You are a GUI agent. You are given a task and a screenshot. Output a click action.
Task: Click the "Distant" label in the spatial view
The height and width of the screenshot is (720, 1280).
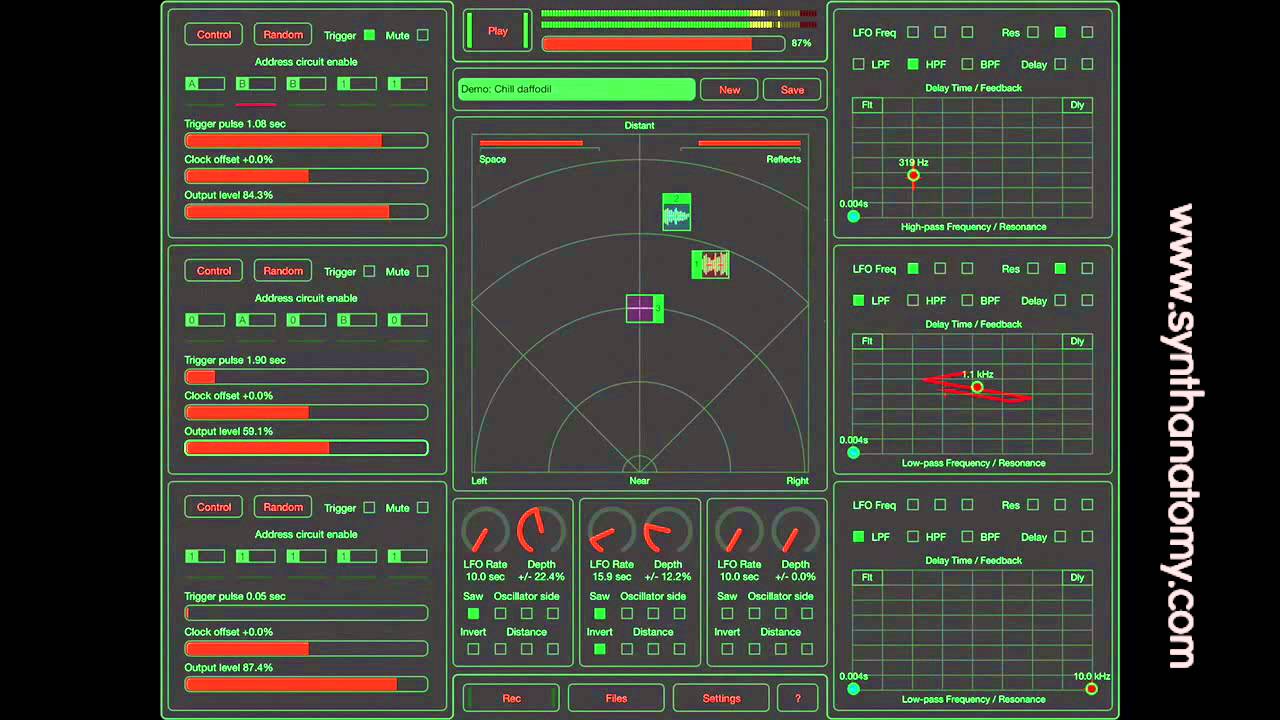(x=639, y=125)
